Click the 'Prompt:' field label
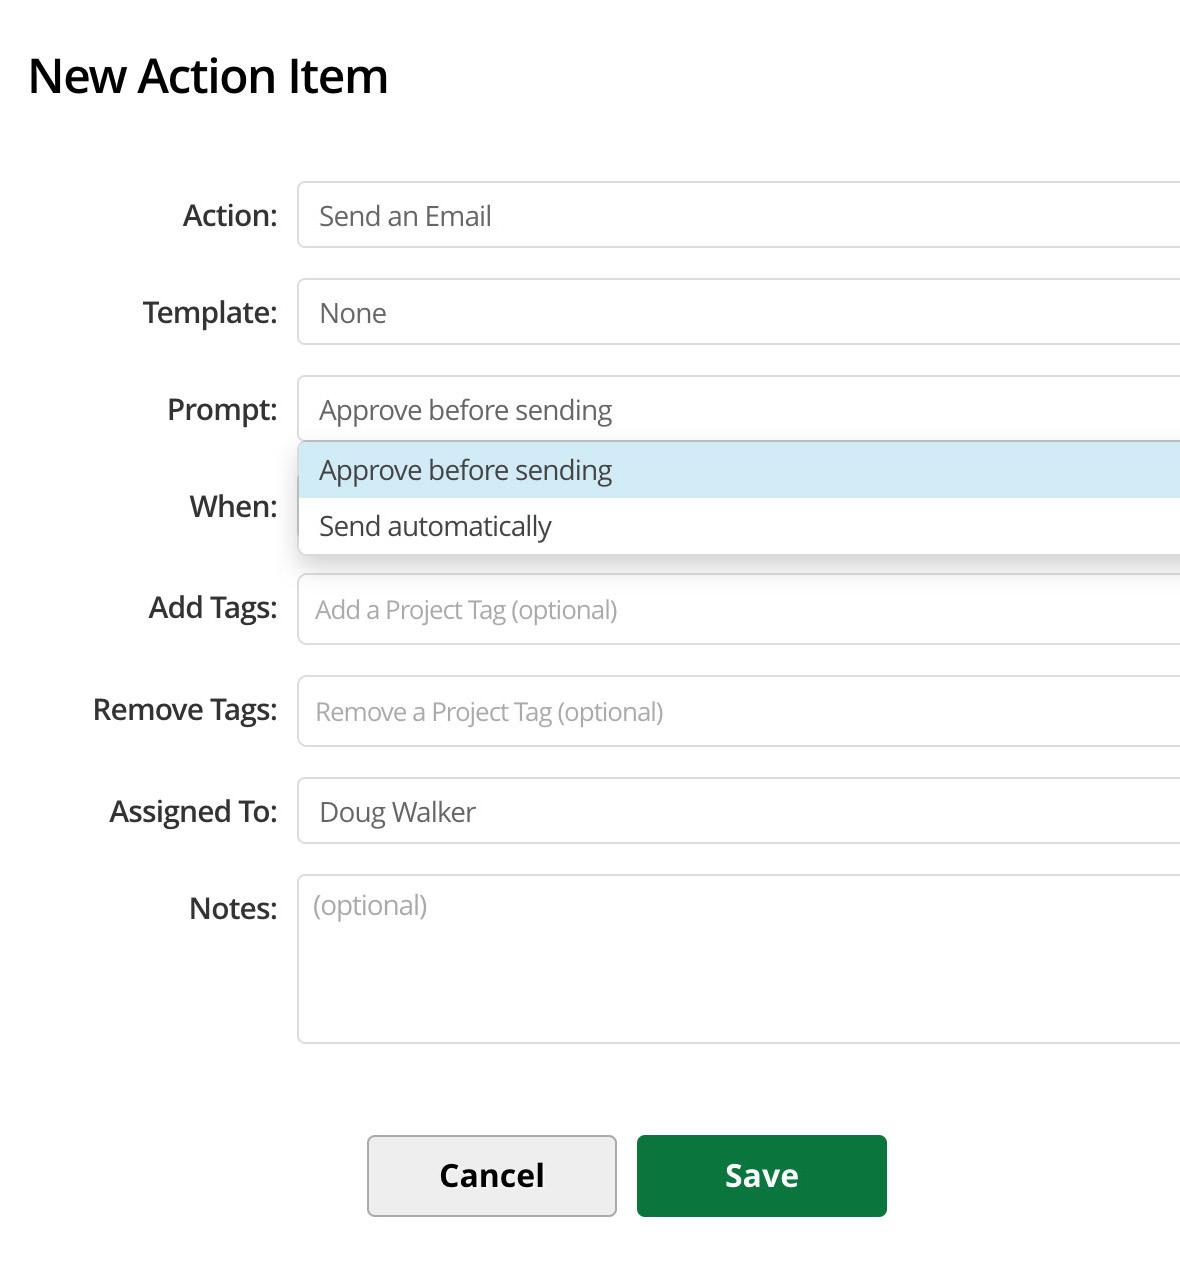This screenshot has height=1270, width=1180. (x=222, y=409)
